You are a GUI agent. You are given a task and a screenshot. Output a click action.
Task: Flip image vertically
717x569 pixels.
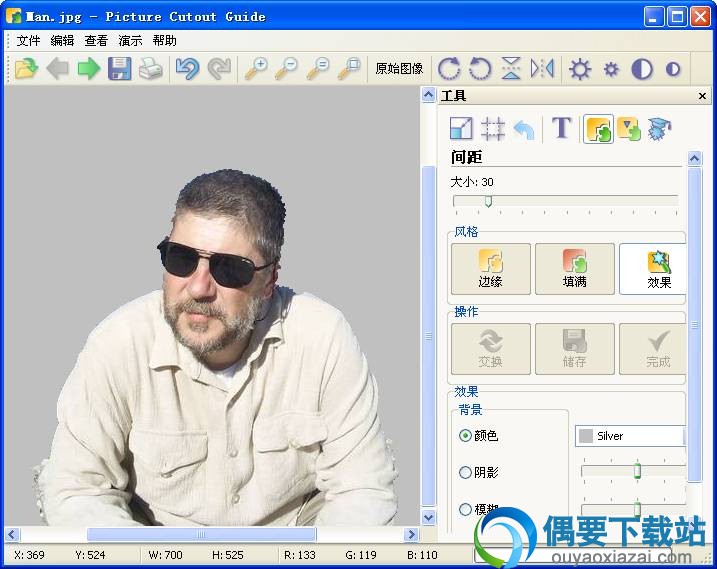[x=511, y=69]
